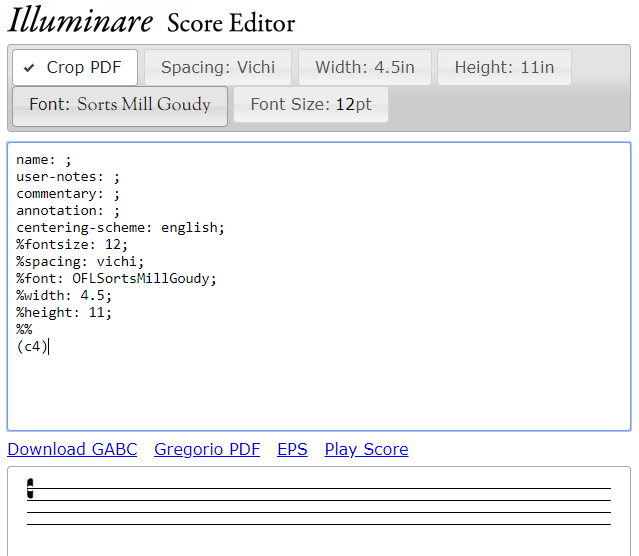Click the Height: 11in button
Viewport: 639px width, 556px height.
(504, 68)
